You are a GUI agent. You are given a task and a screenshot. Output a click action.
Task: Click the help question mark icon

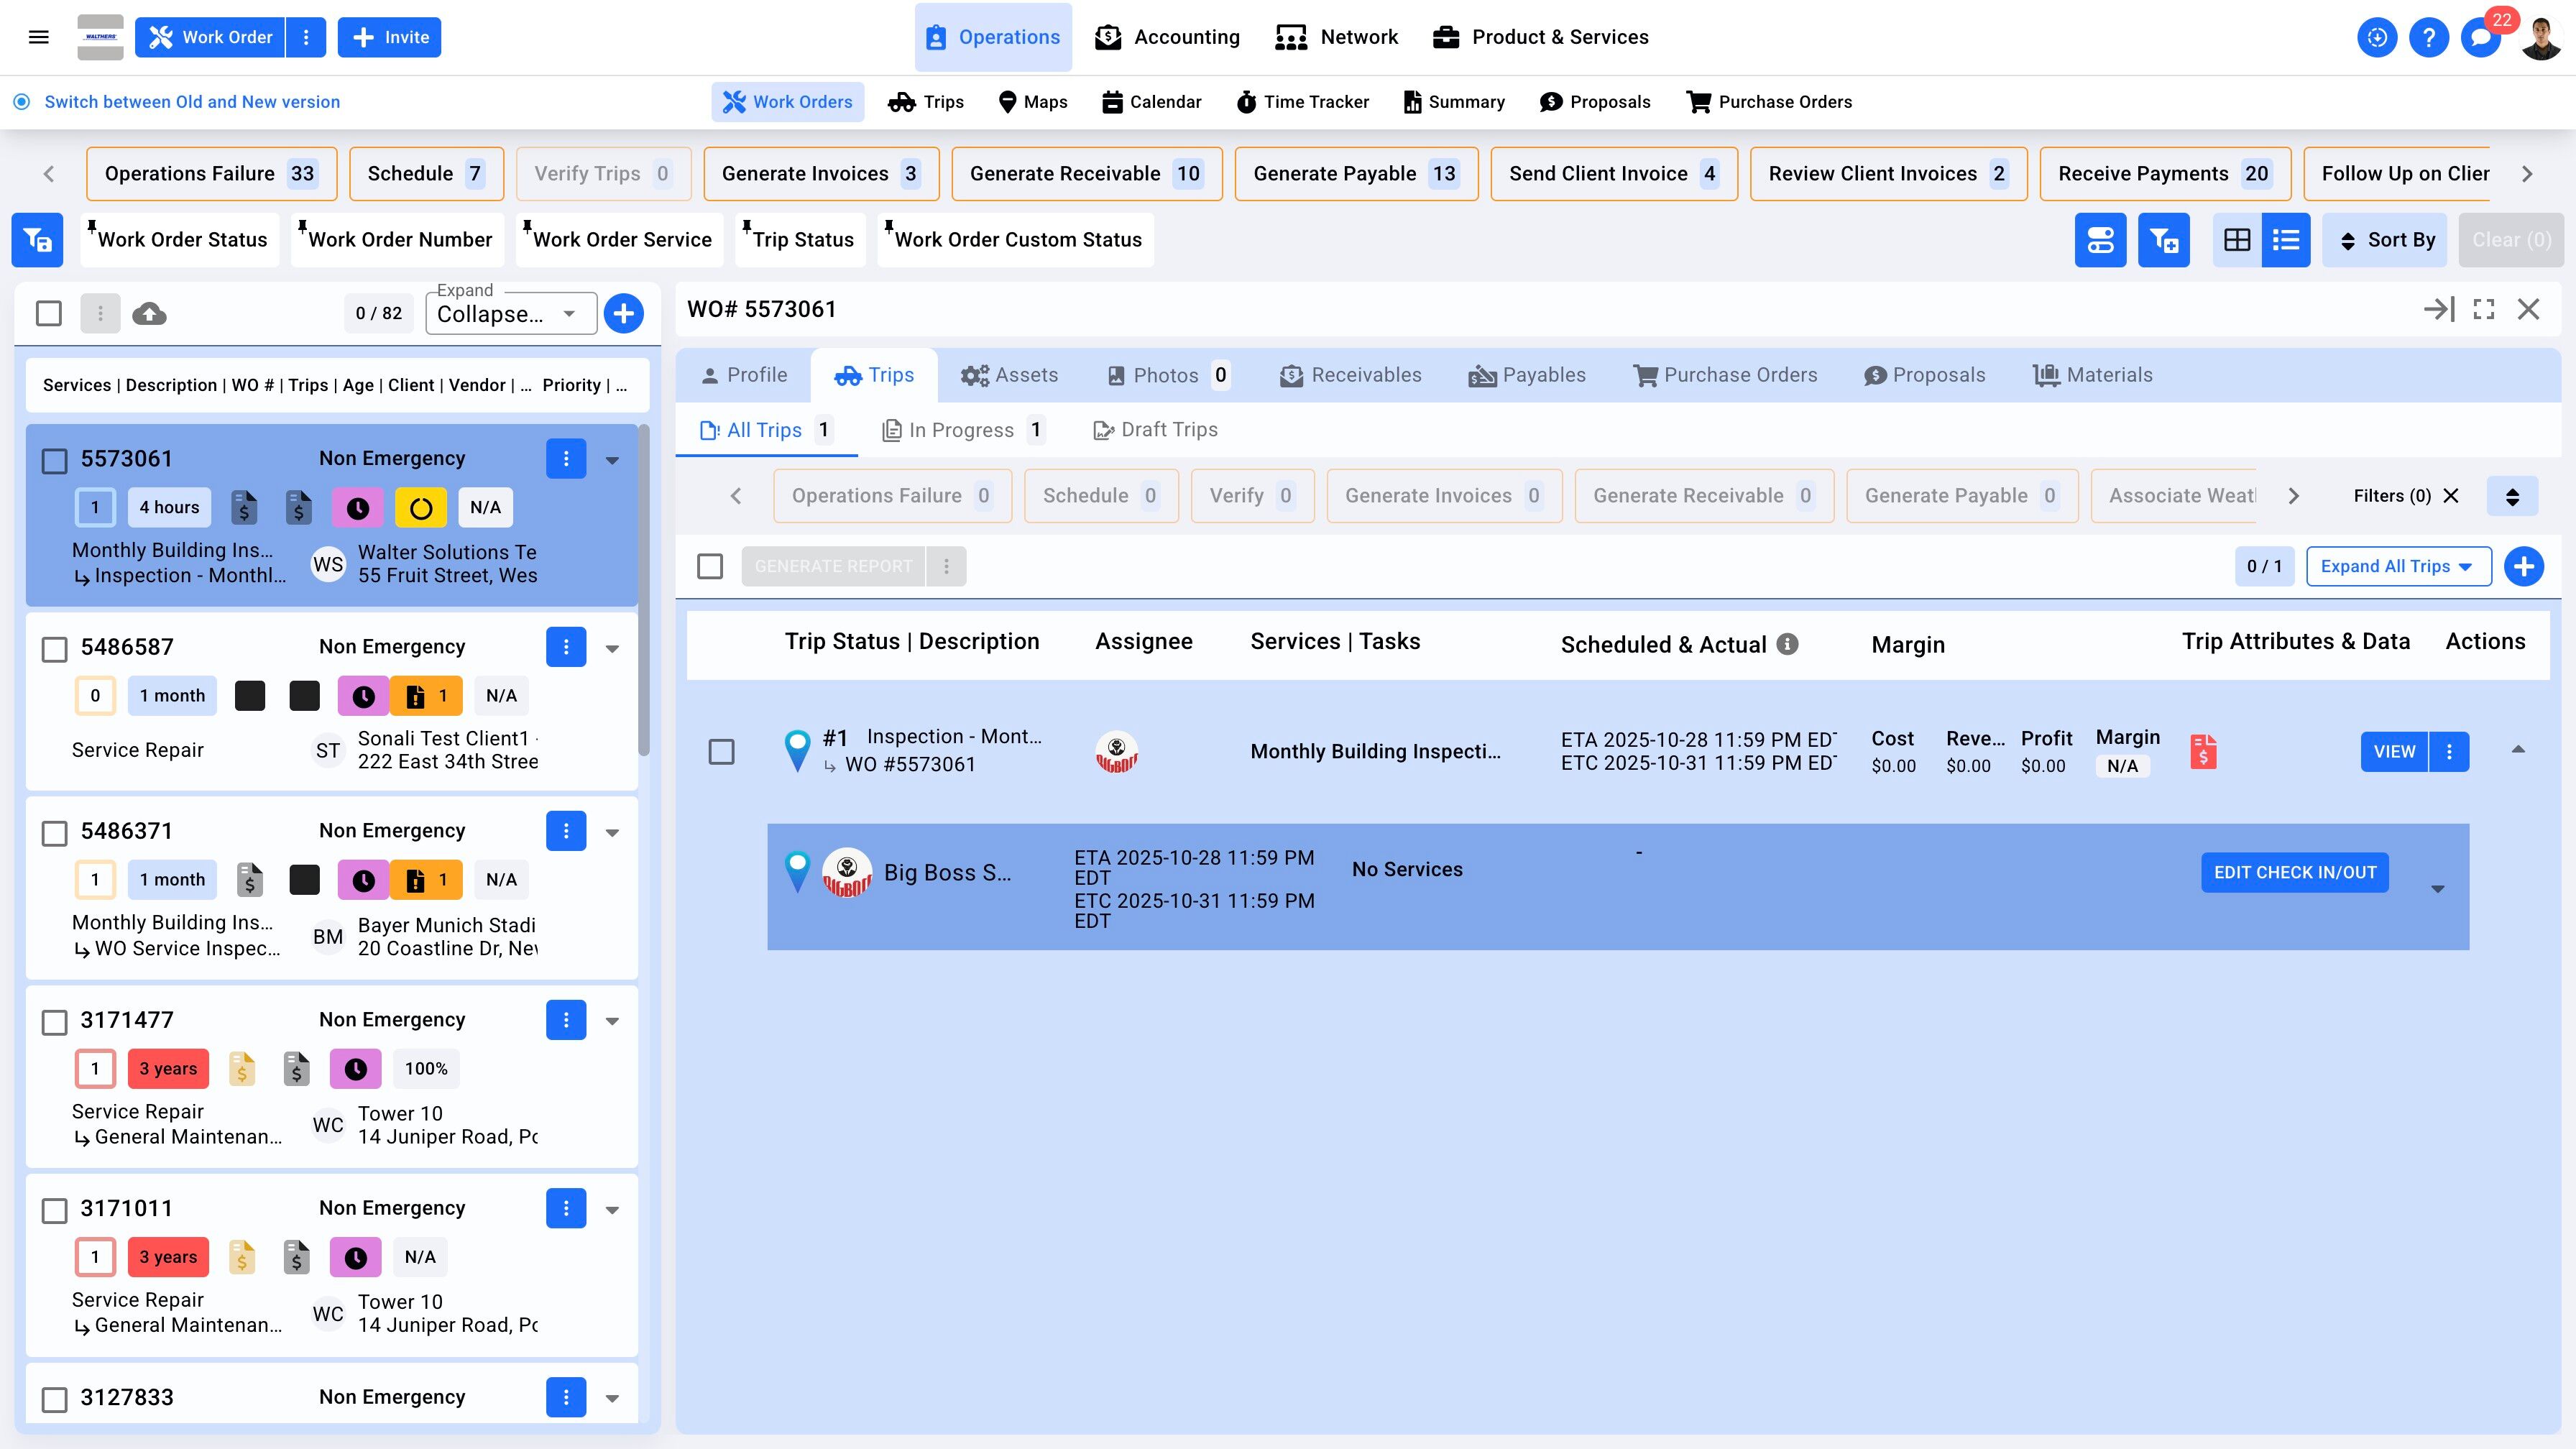tap(2428, 38)
